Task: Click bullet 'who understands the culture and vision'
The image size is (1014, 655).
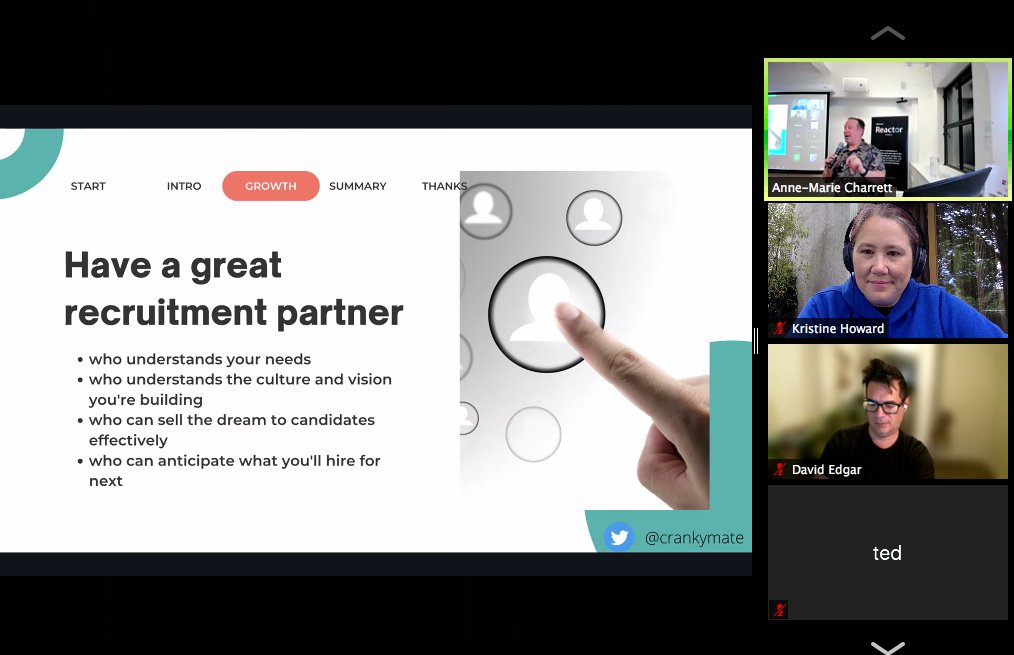Action: click(x=240, y=380)
